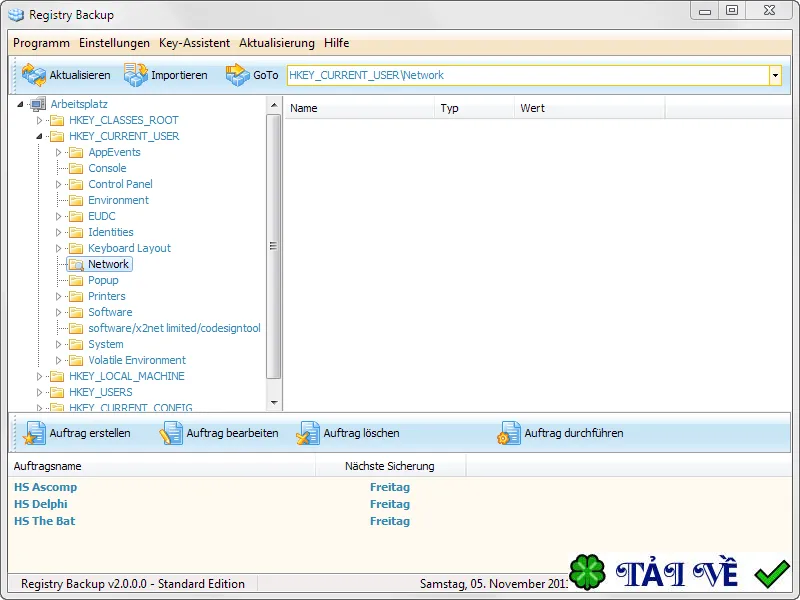Open the registry path dropdown arrow

[775, 76]
